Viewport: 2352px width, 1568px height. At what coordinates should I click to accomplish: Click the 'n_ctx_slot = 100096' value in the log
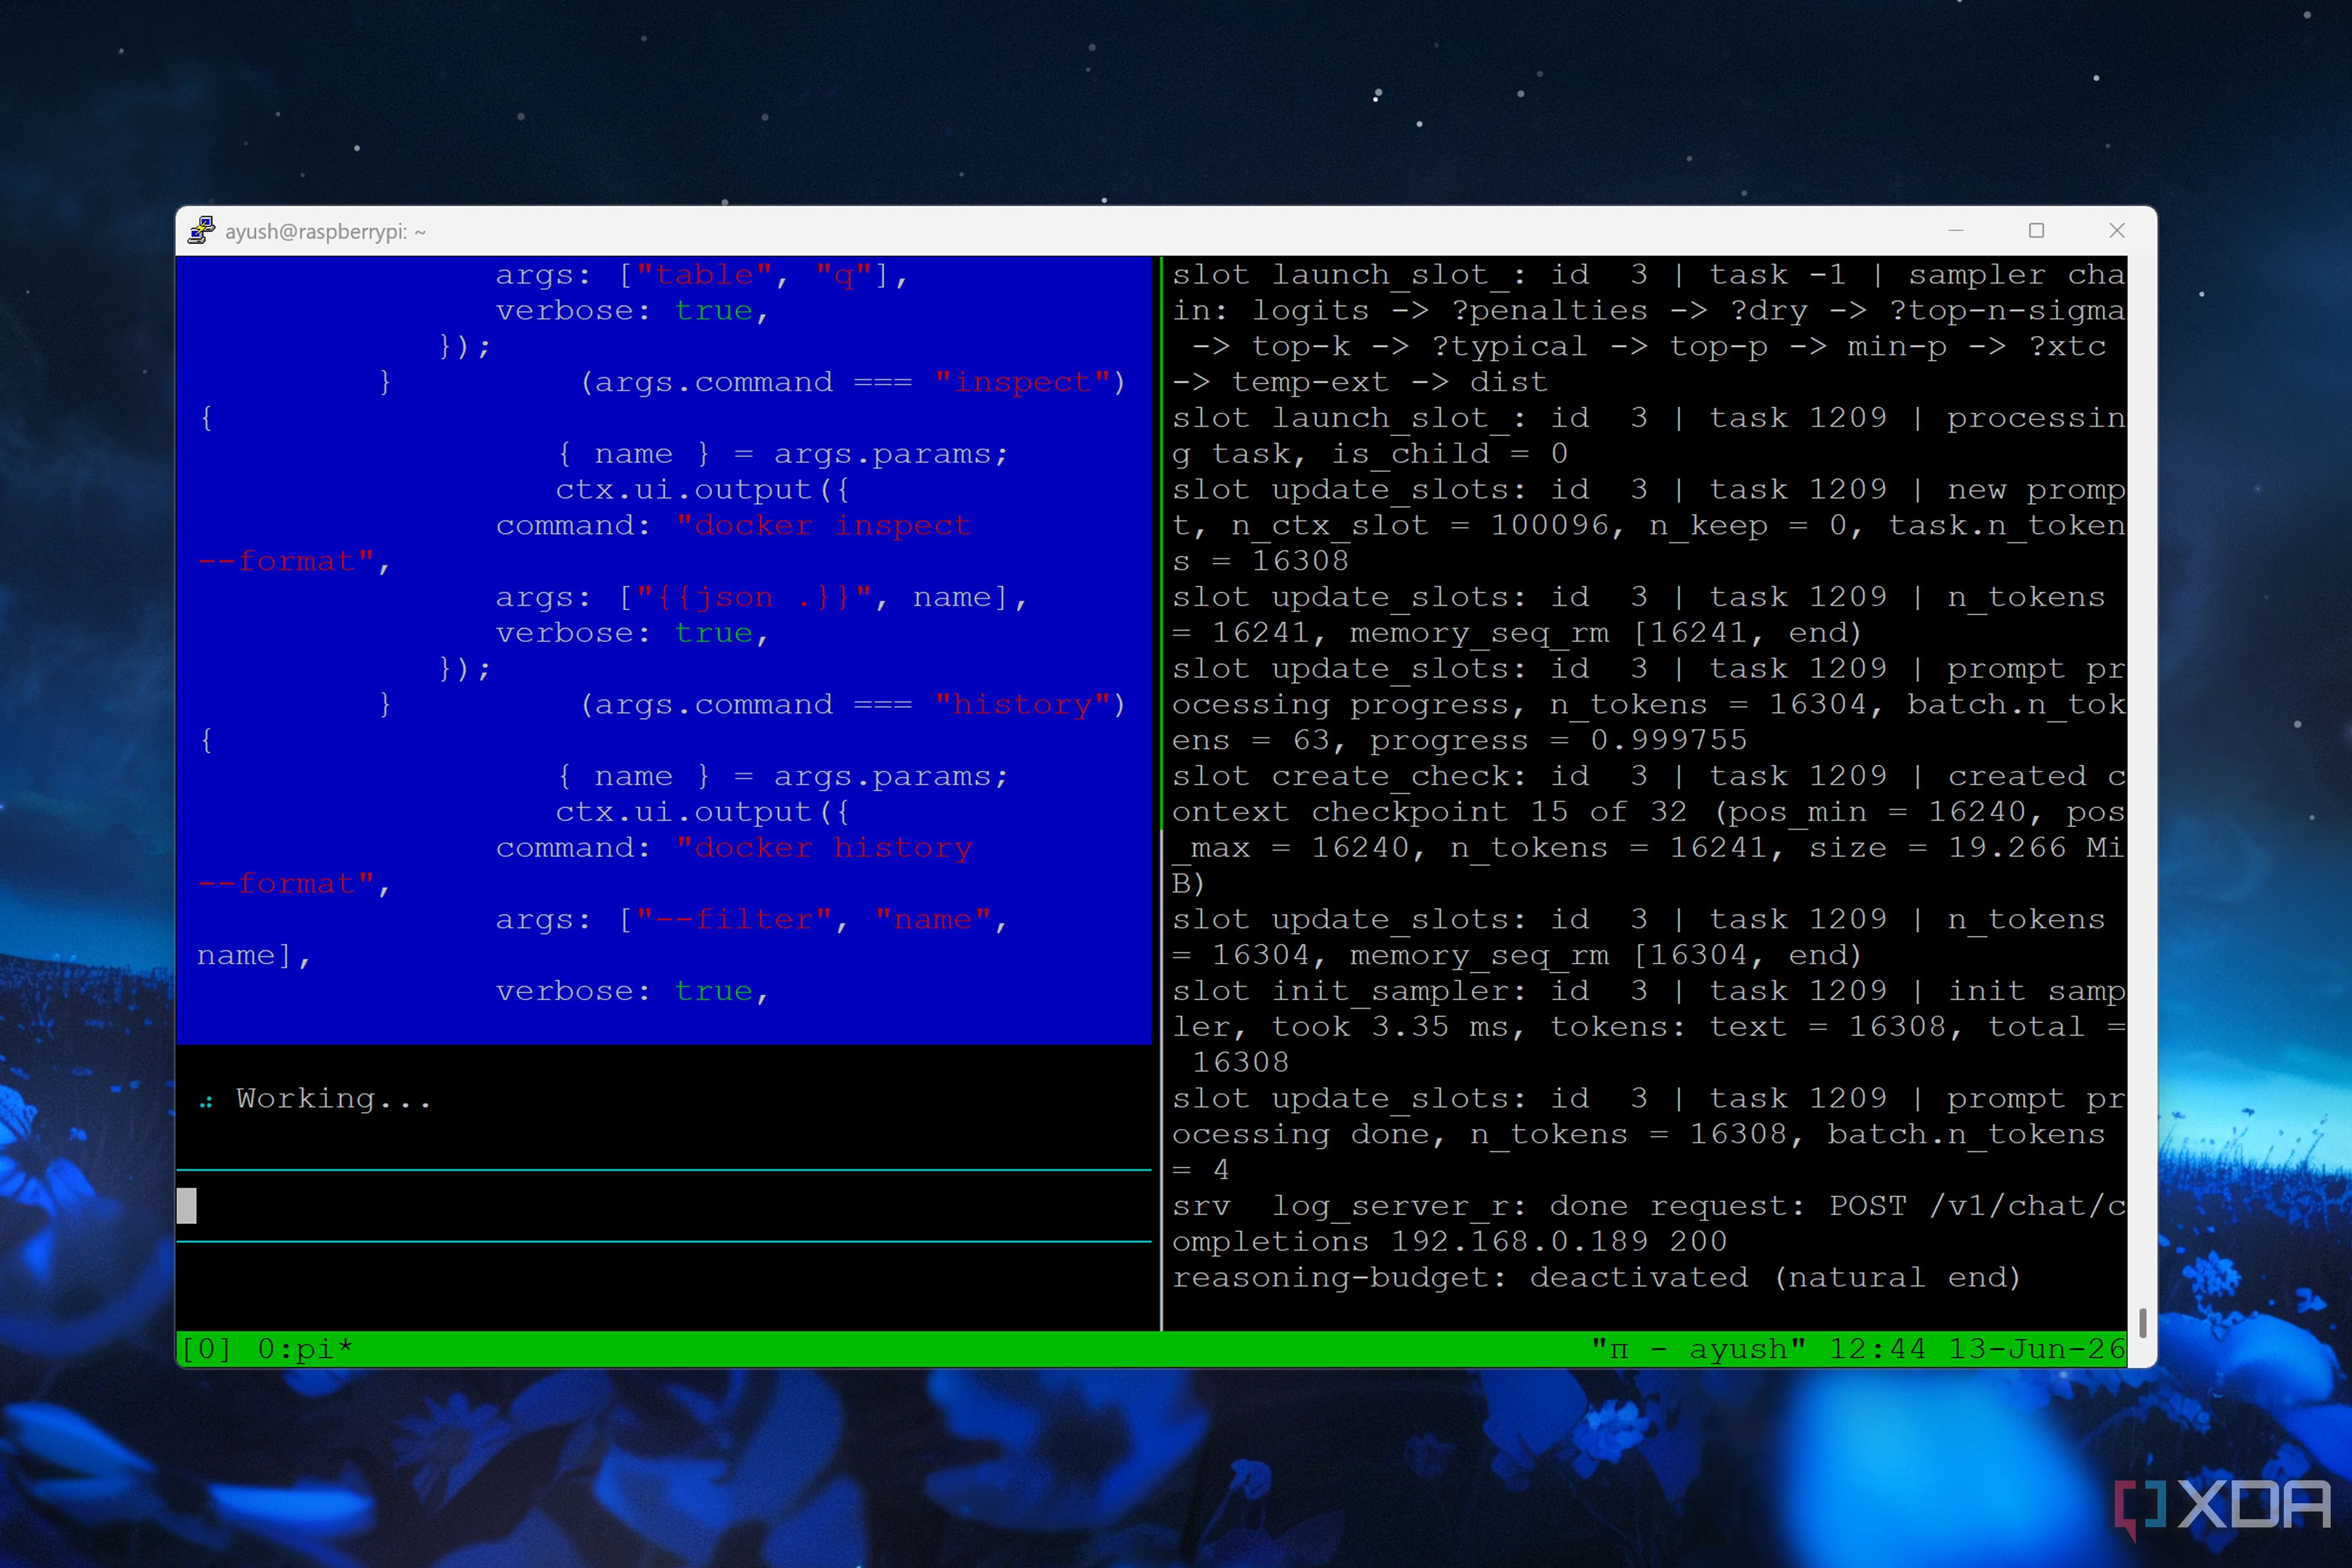coord(1419,525)
